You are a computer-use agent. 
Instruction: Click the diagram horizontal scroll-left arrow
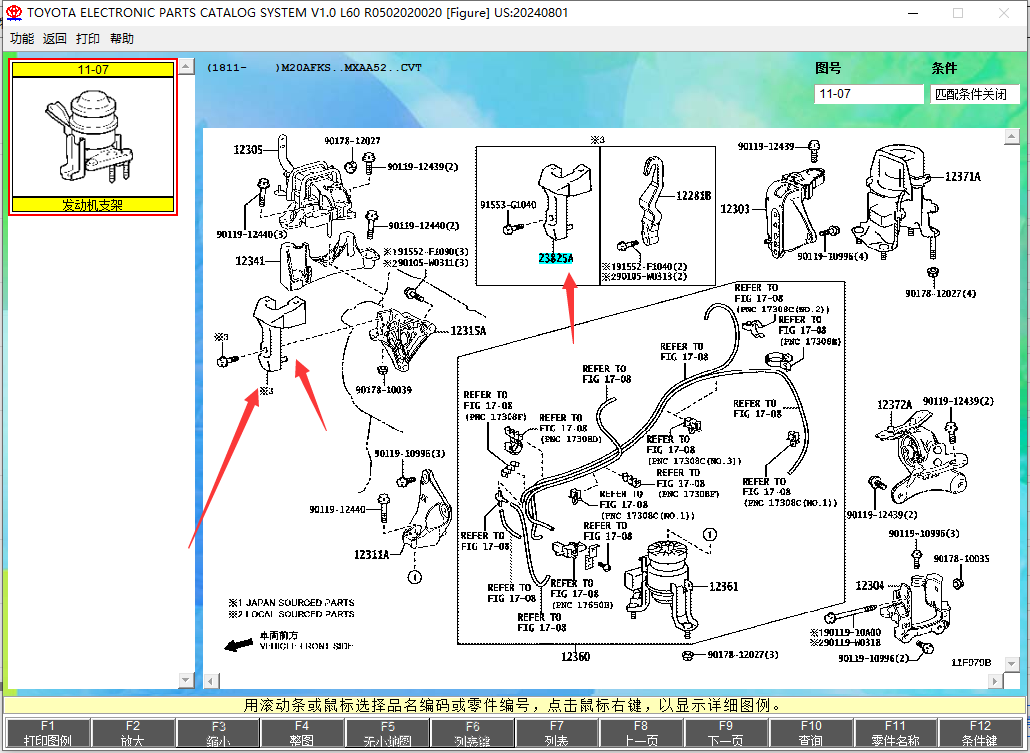coord(211,681)
